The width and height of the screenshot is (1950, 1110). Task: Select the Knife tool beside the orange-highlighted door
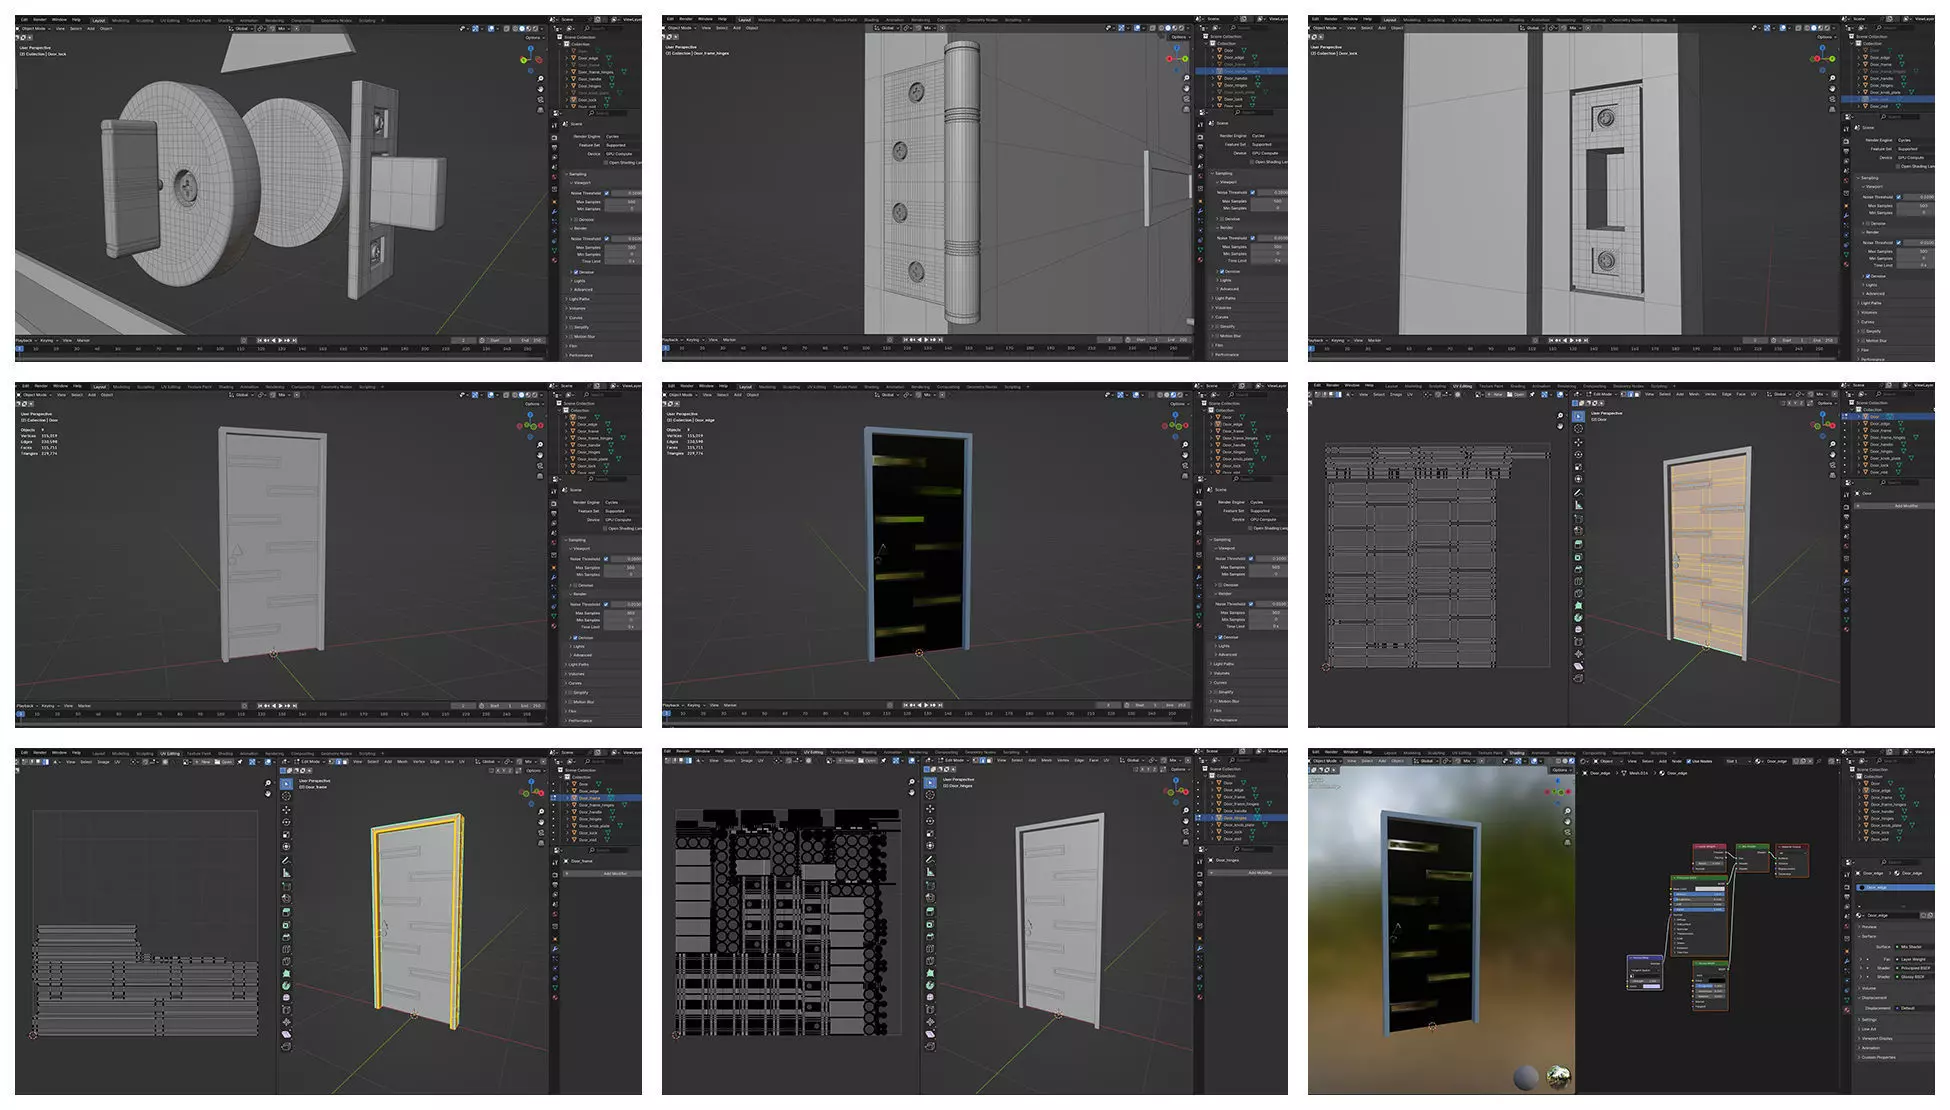tap(1578, 593)
